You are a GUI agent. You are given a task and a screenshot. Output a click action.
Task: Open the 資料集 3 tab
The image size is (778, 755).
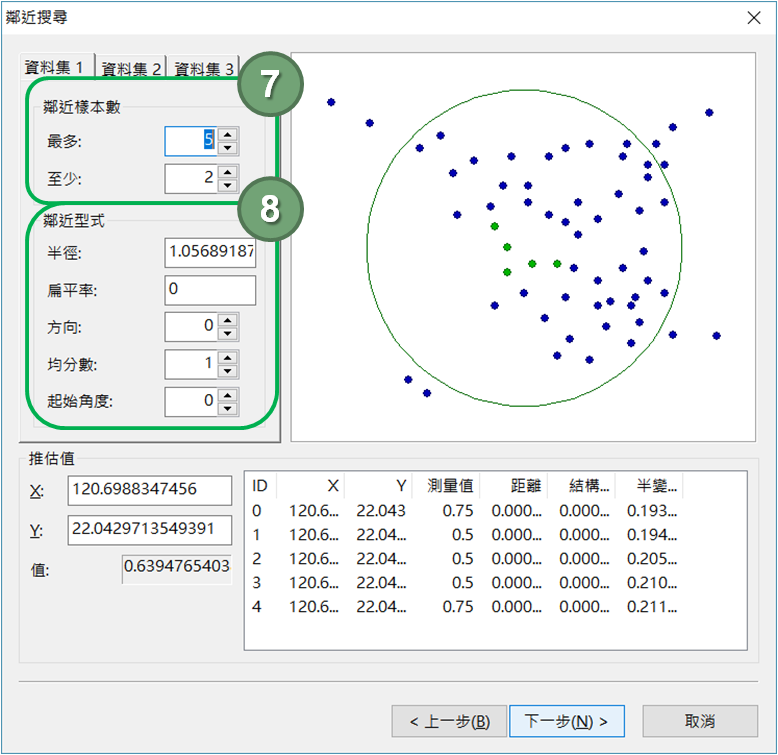[204, 68]
